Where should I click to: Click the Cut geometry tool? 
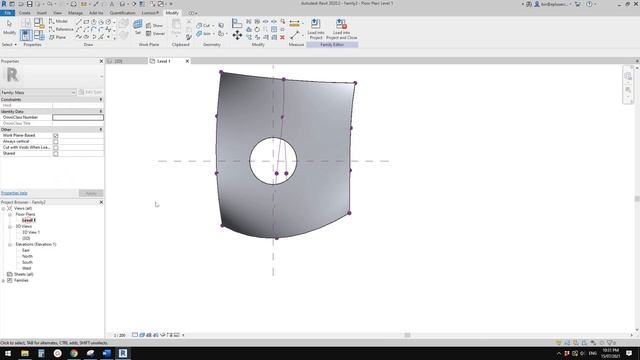point(203,25)
